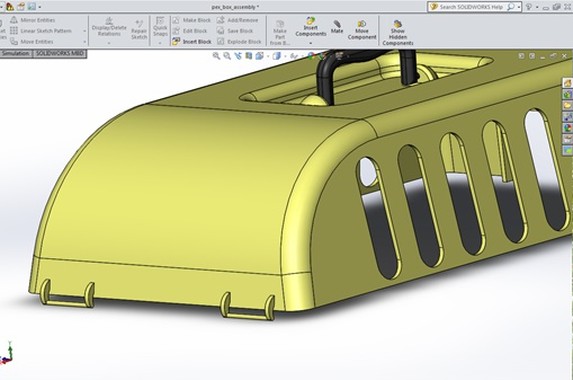Screen dimensions: 573x380
Task: Switch to the SOLIDWORKS MBD tab
Action: 60,54
